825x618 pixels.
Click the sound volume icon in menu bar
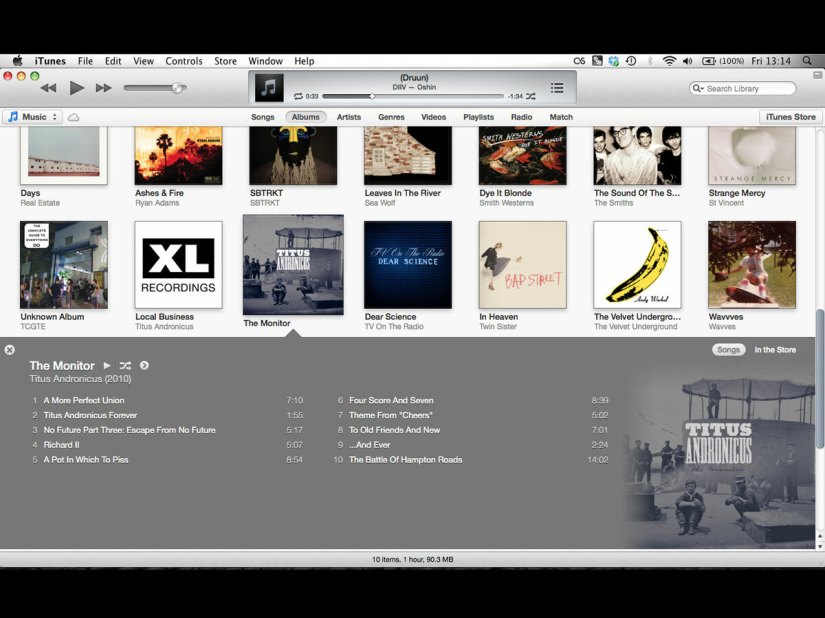(x=688, y=61)
